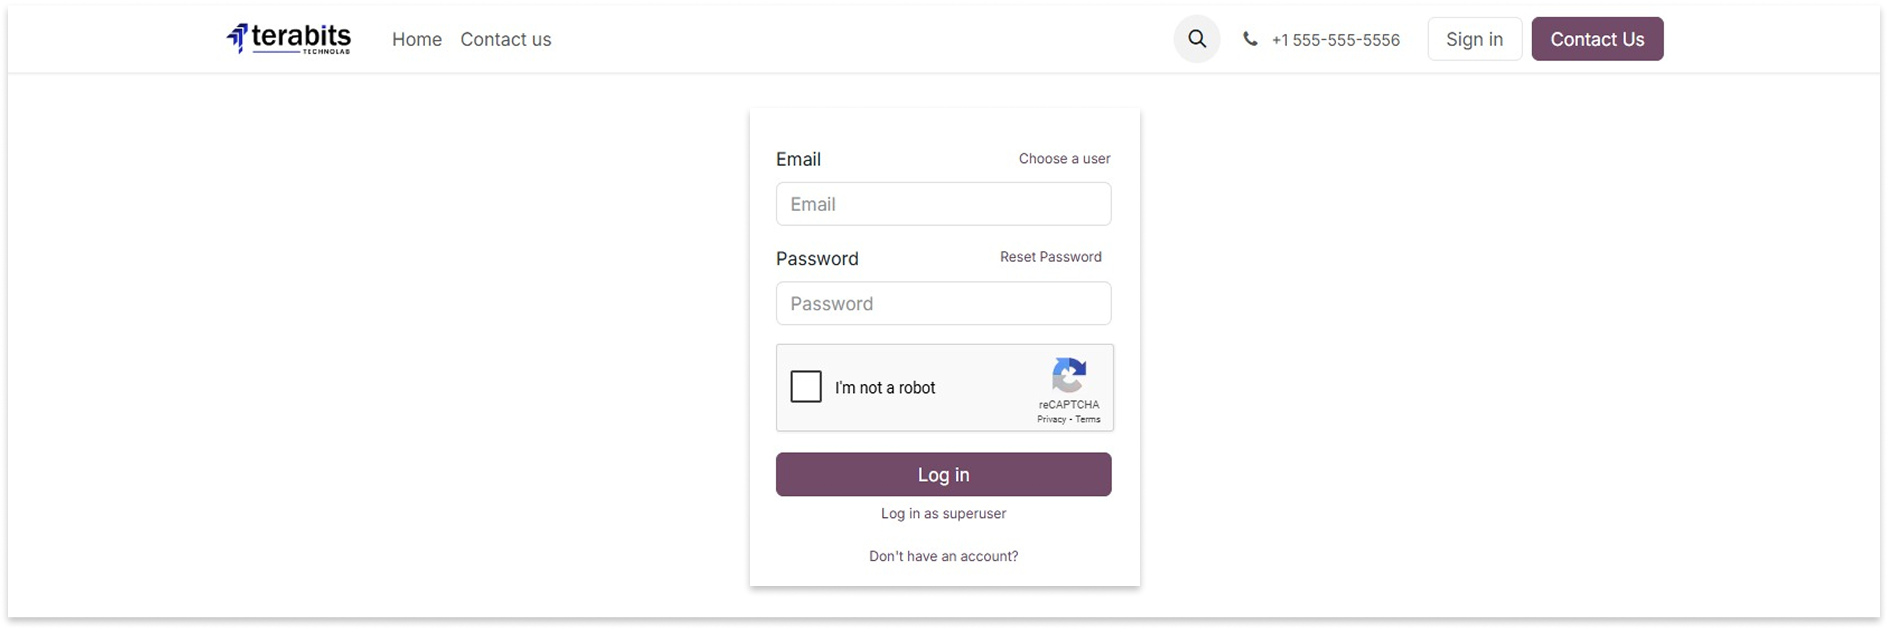Open the Contact us nav item

point(506,39)
